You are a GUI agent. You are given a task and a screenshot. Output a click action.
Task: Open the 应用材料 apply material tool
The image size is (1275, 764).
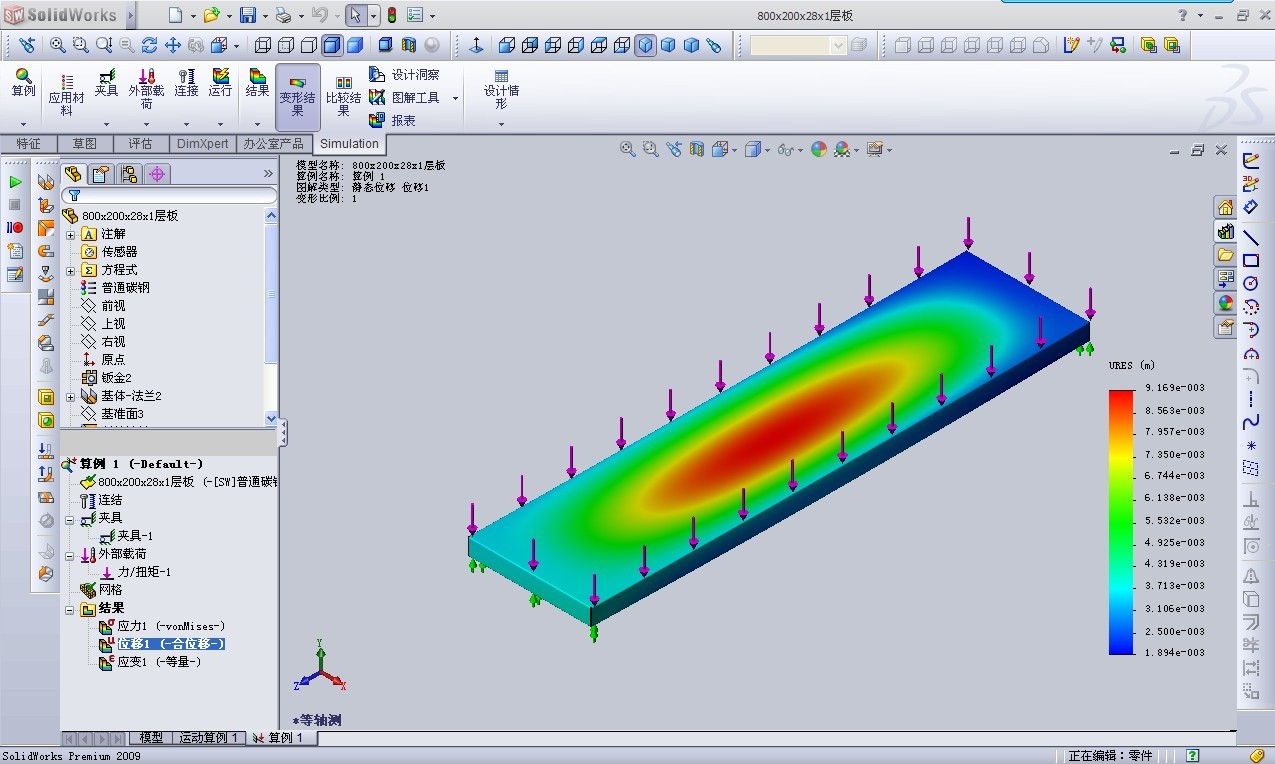66,94
